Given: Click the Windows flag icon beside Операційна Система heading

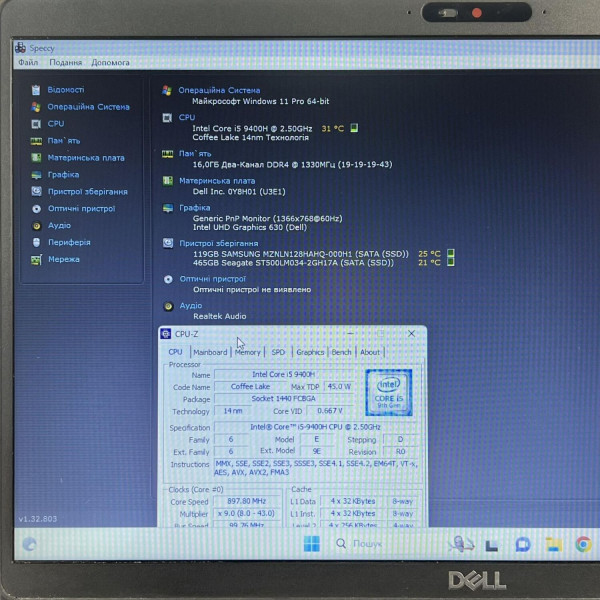Looking at the screenshot, I should (x=167, y=91).
